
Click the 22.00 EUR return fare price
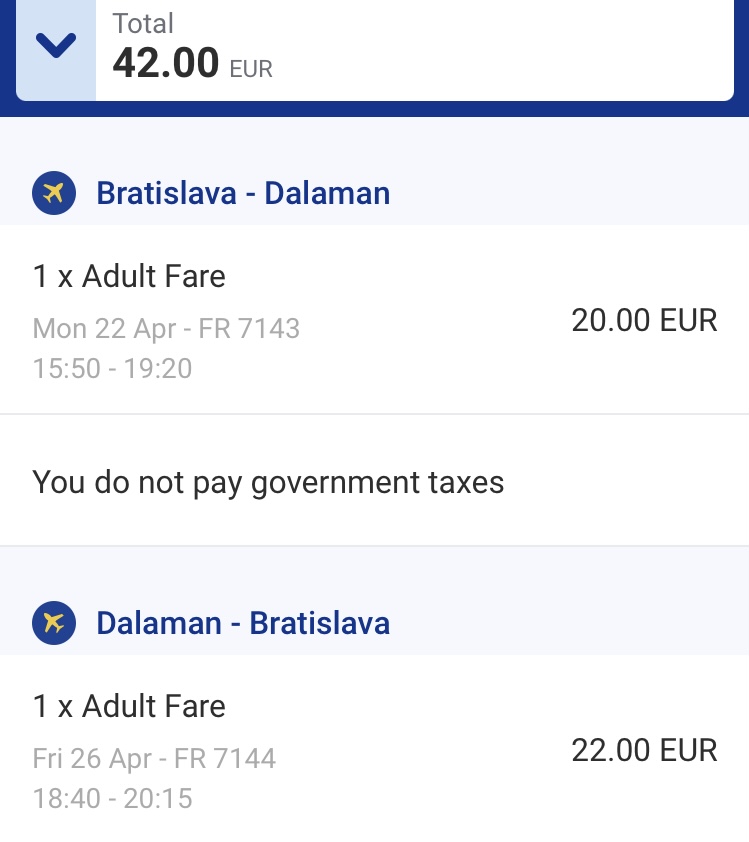click(644, 750)
